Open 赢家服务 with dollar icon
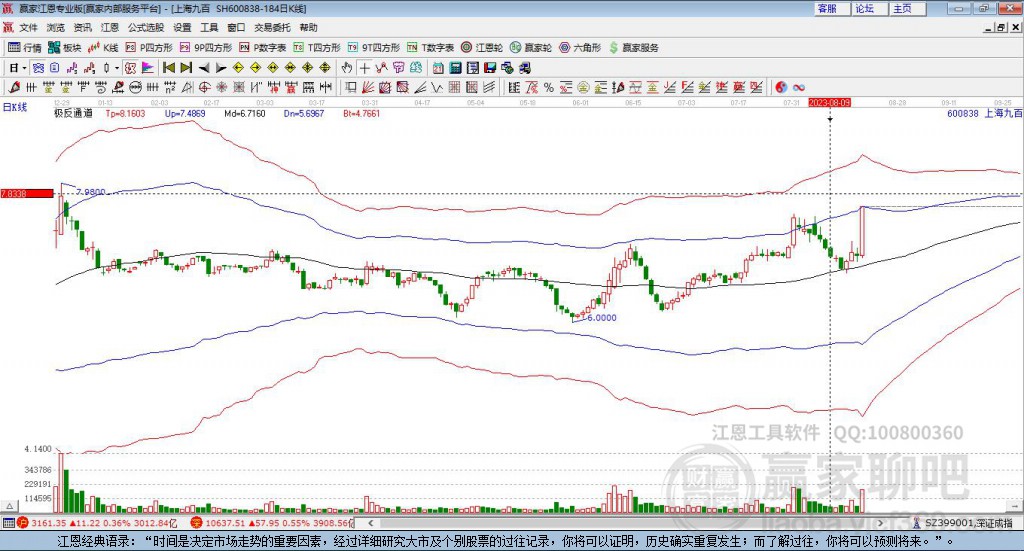Screen dimensions: 1024x551 tap(633, 48)
